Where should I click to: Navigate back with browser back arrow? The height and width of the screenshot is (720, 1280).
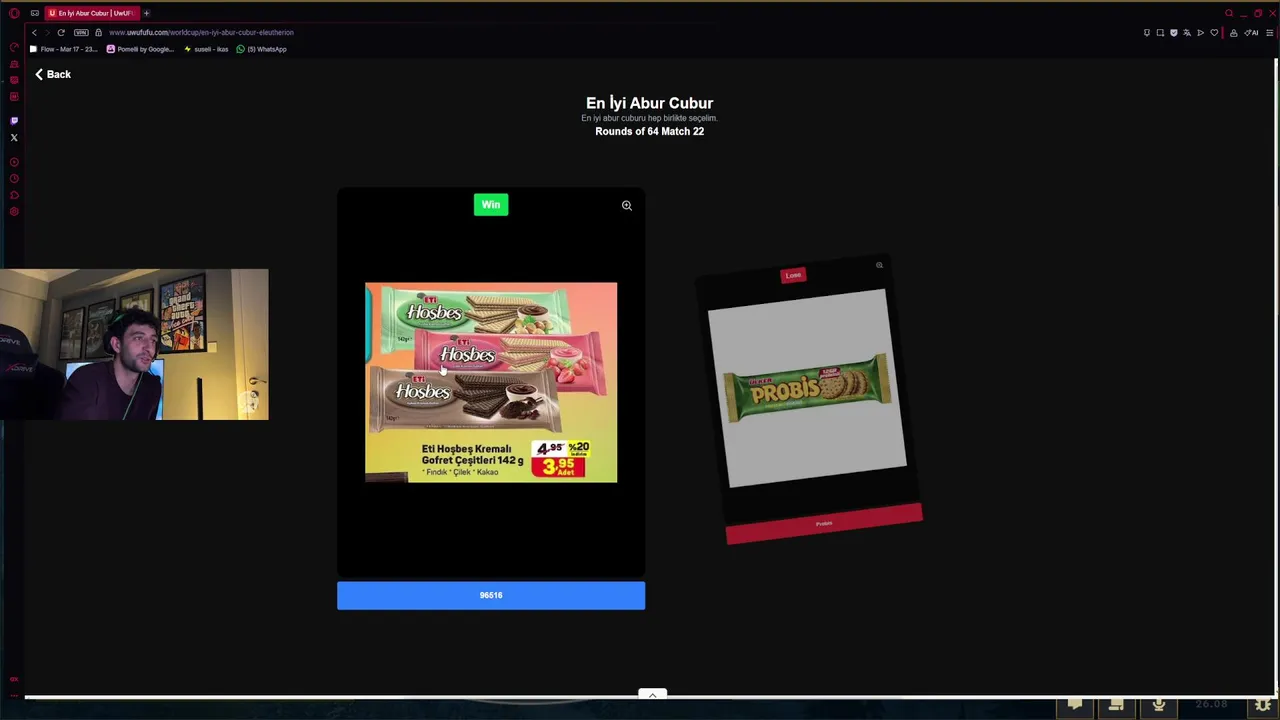tap(34, 32)
